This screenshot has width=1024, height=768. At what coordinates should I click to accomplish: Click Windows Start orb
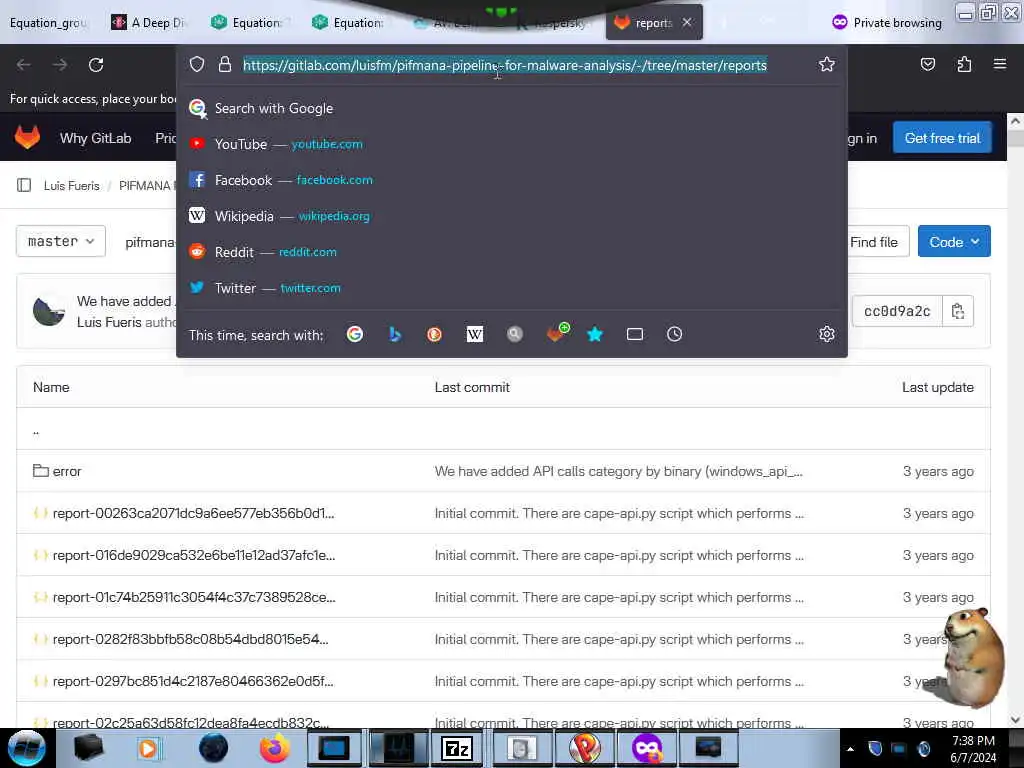[x=27, y=748]
